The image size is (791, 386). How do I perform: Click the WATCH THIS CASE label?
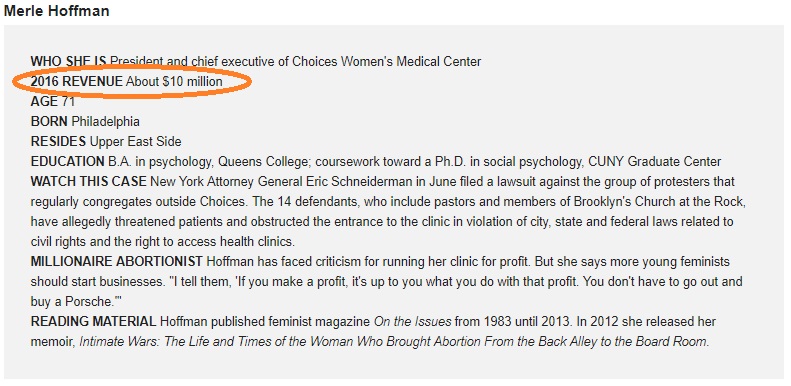click(89, 182)
